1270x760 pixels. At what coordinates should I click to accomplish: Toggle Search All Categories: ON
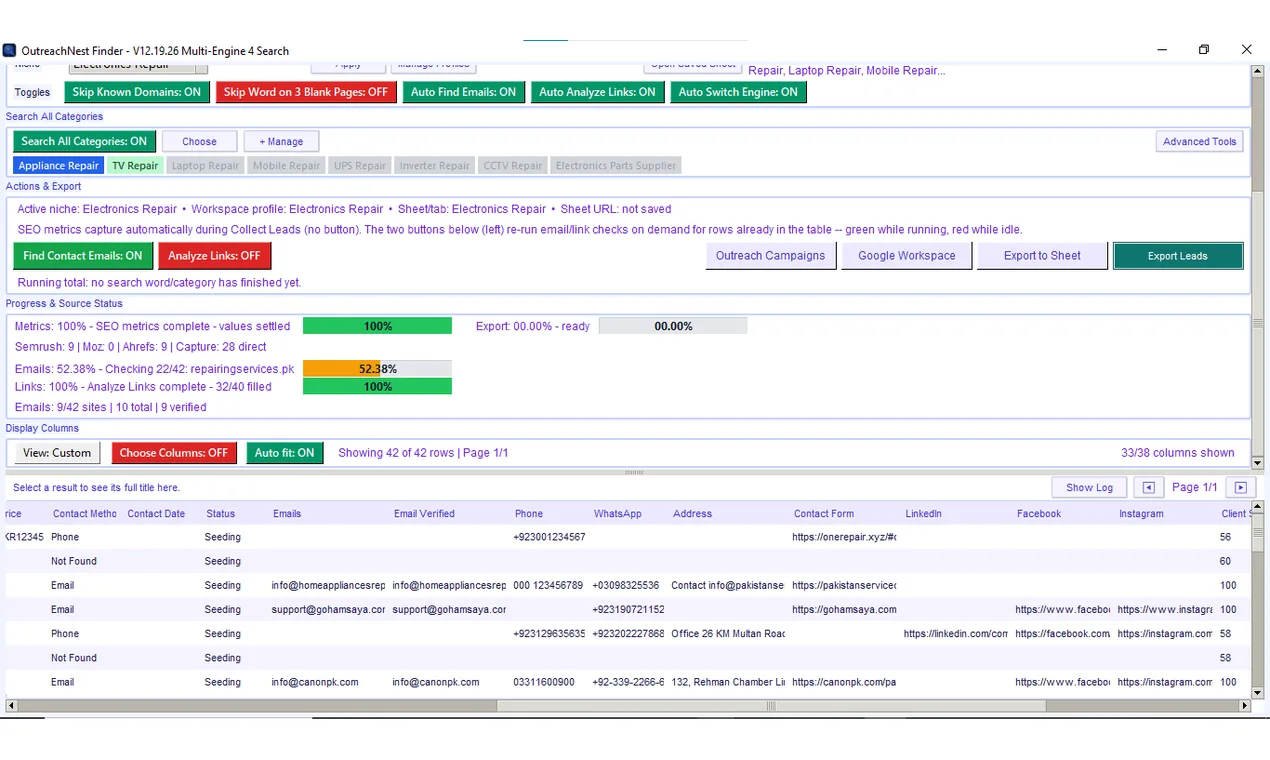(x=84, y=141)
